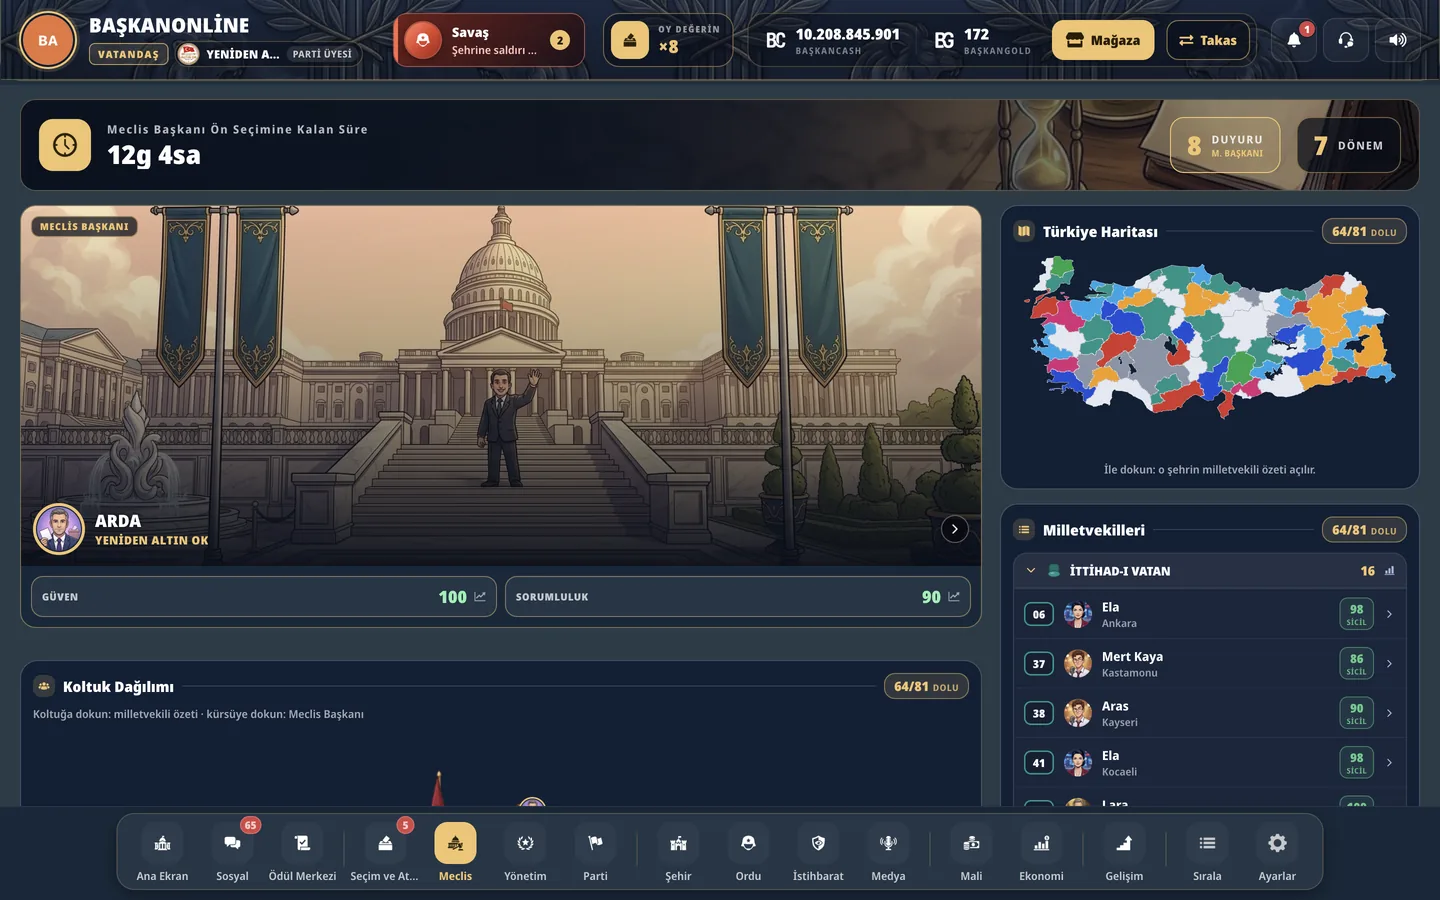This screenshot has width=1440, height=900.
Task: Open the notifications bell
Action: [x=1294, y=40]
